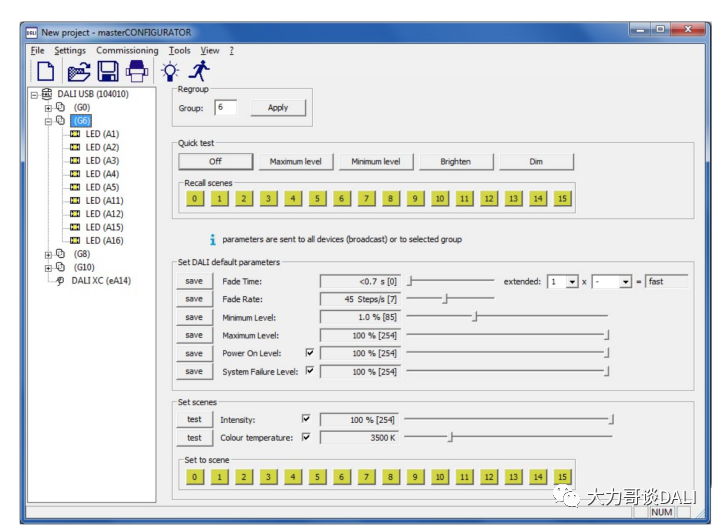Click the Save floppy disk icon
The height and width of the screenshot is (529, 720).
point(107,71)
